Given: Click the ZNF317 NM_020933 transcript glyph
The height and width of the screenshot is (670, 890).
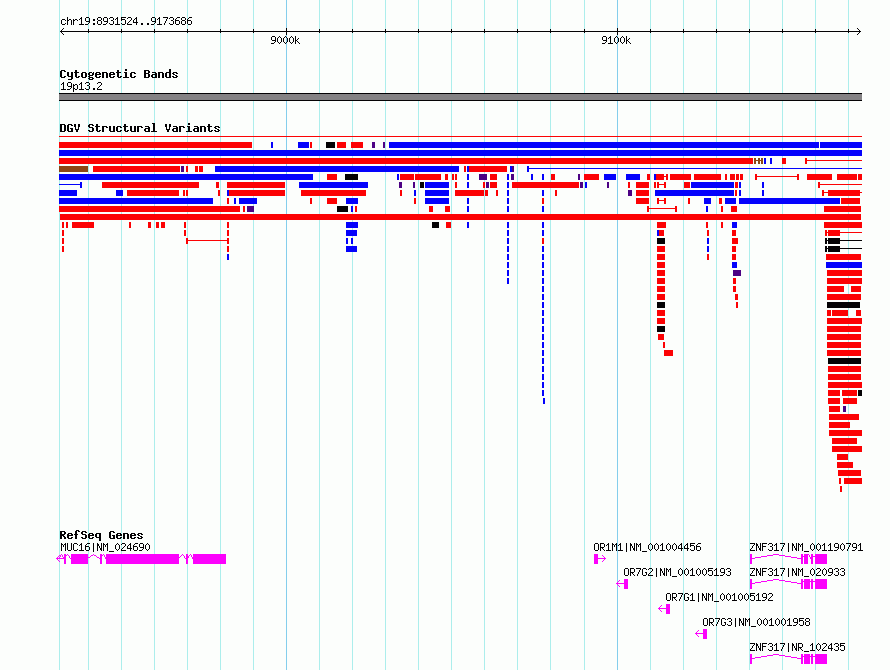Looking at the screenshot, I should pyautogui.click(x=788, y=584).
